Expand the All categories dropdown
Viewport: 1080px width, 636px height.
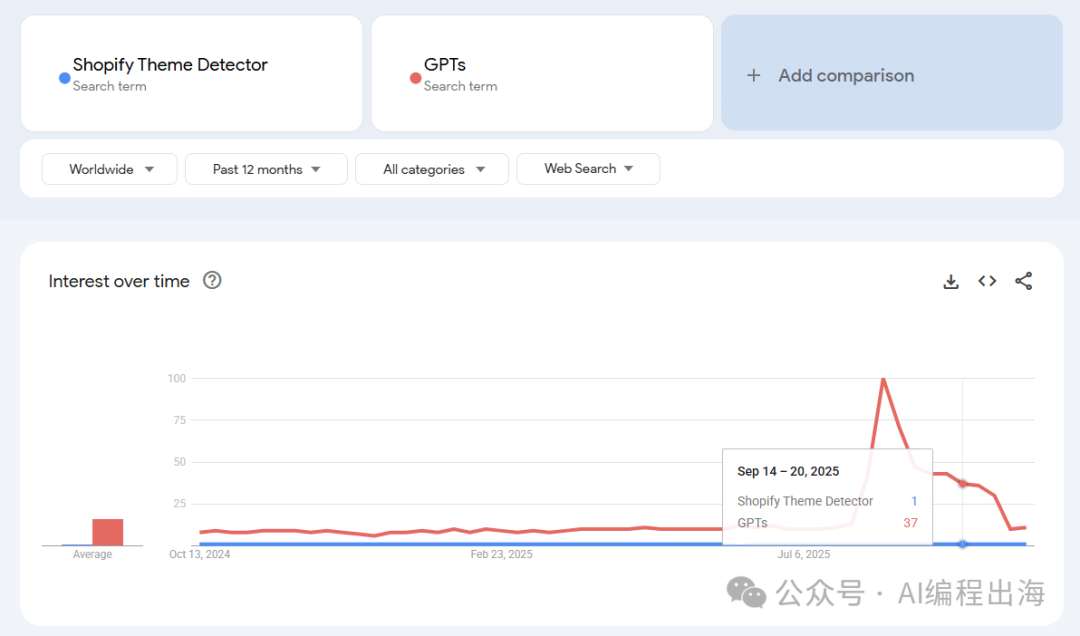pyautogui.click(x=432, y=169)
